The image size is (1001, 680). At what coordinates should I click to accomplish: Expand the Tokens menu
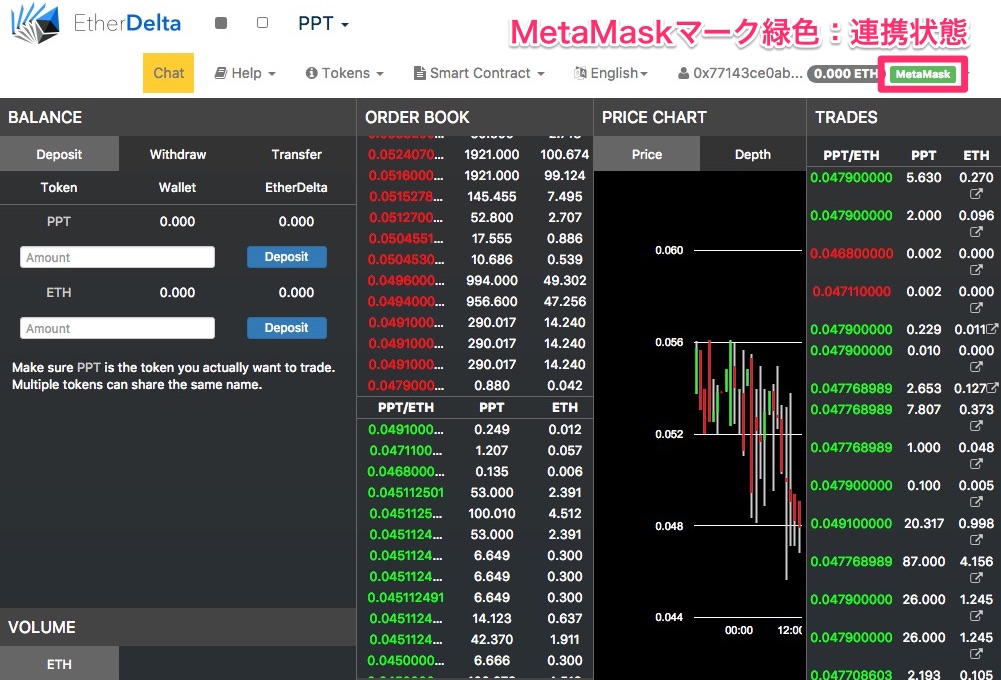(x=345, y=73)
